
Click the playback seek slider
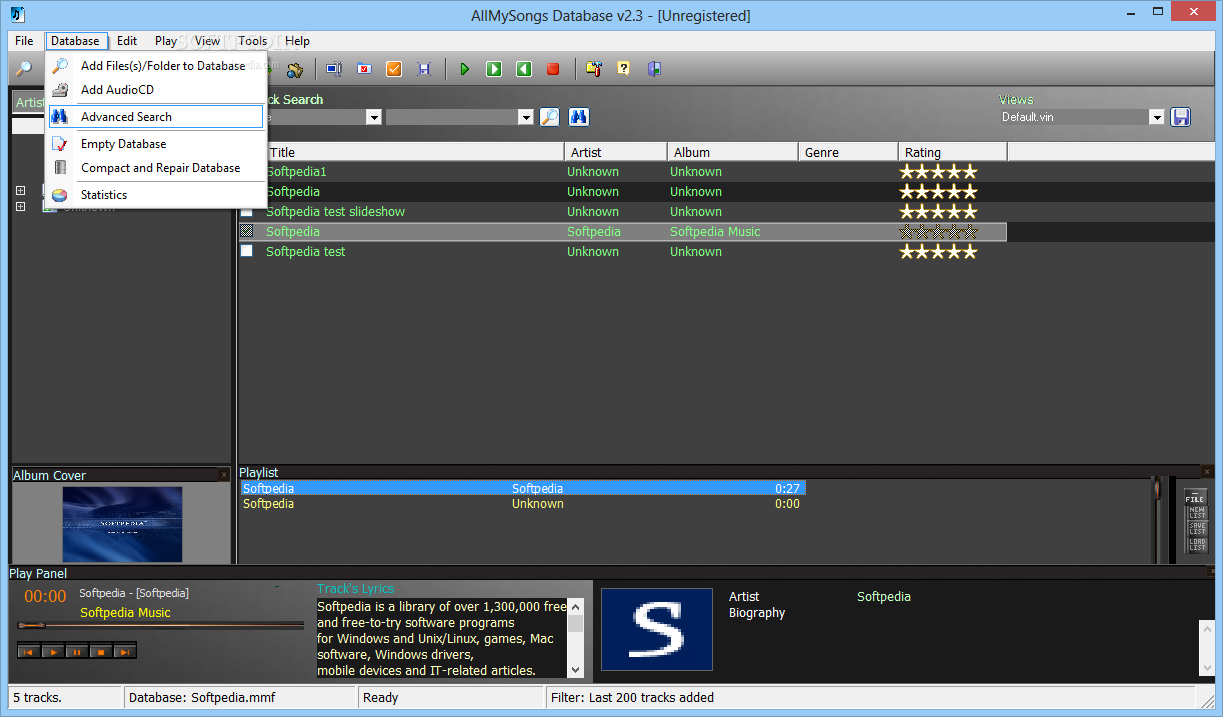pyautogui.click(x=161, y=626)
